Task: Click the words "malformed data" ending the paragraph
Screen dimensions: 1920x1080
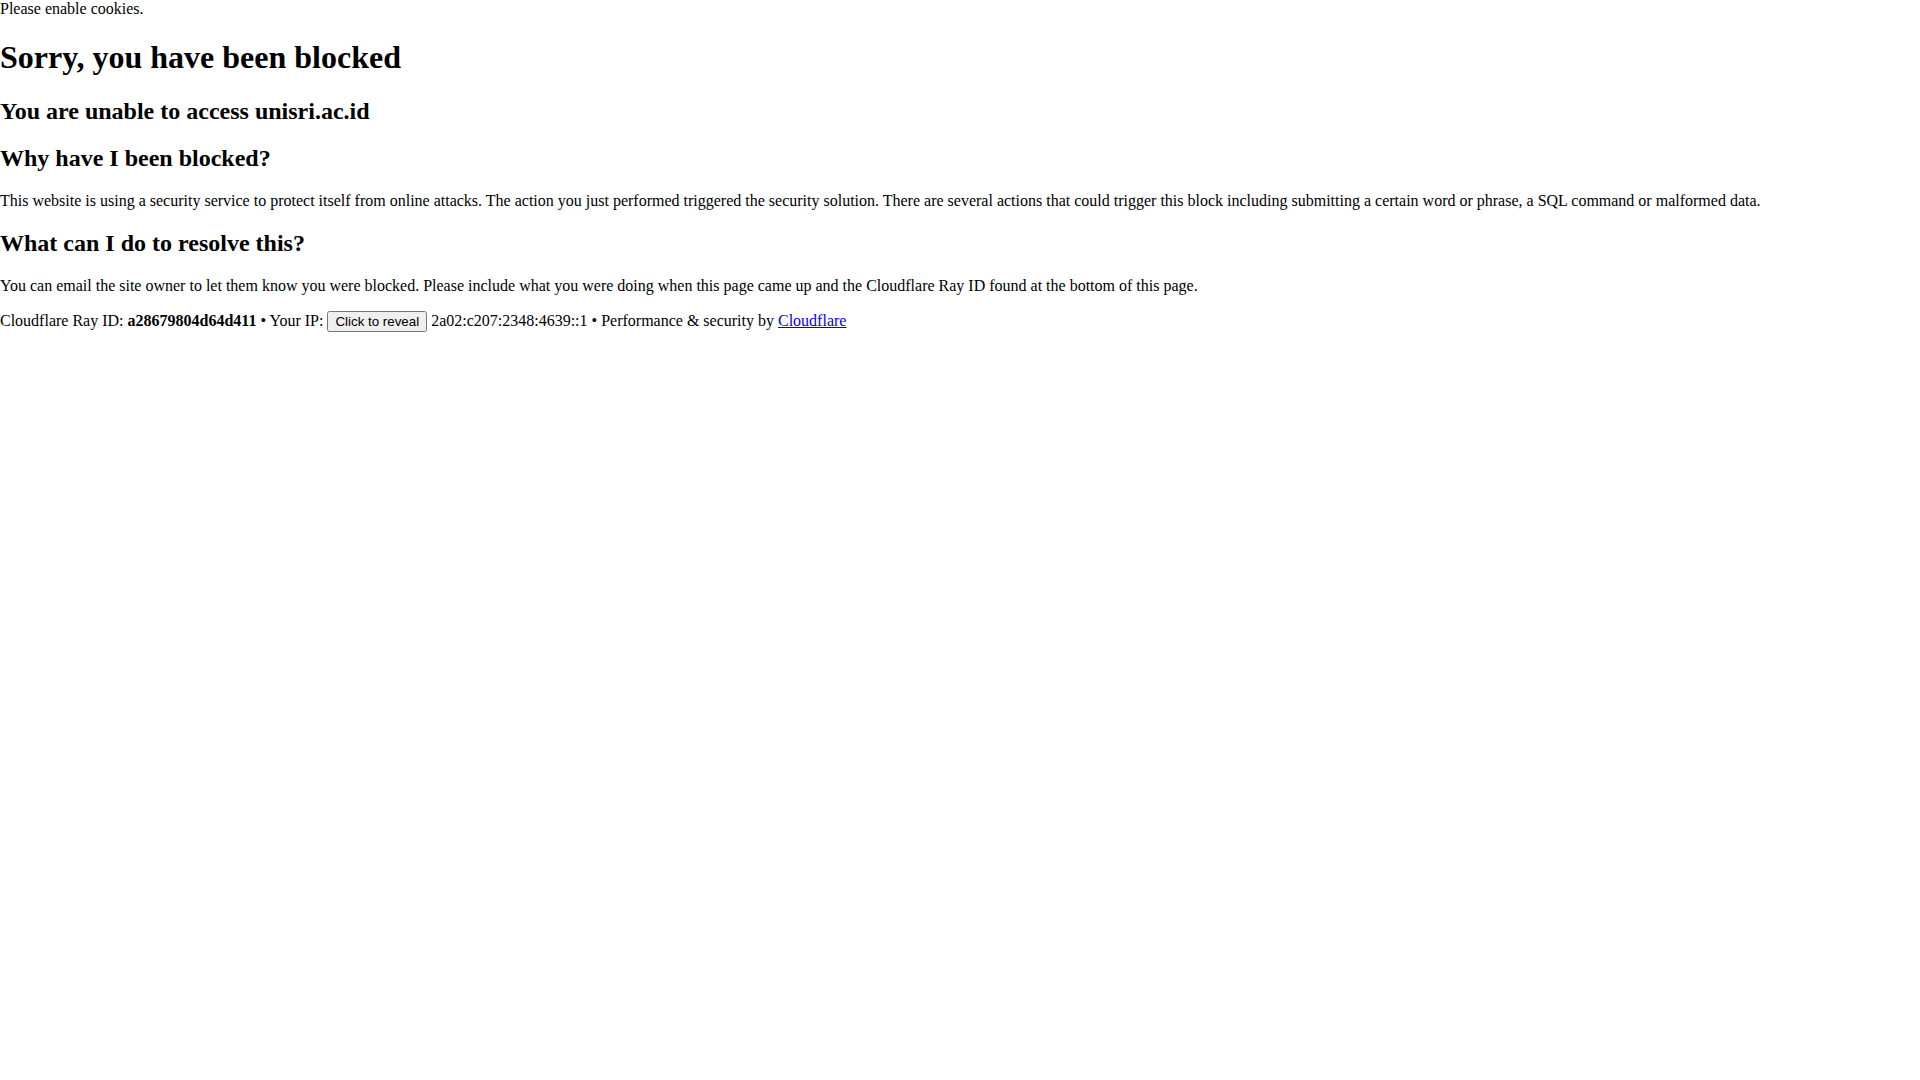Action: tap(1706, 201)
